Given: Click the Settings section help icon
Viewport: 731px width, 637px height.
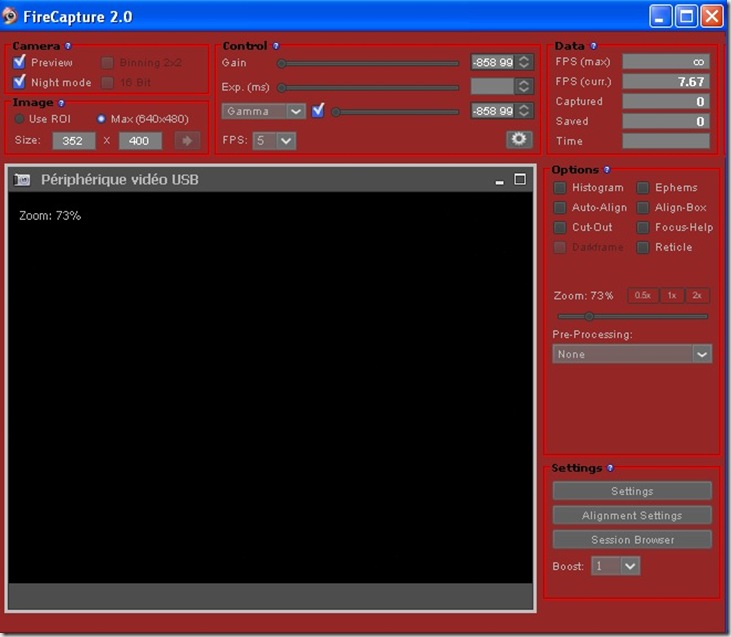Looking at the screenshot, I should pyautogui.click(x=610, y=468).
